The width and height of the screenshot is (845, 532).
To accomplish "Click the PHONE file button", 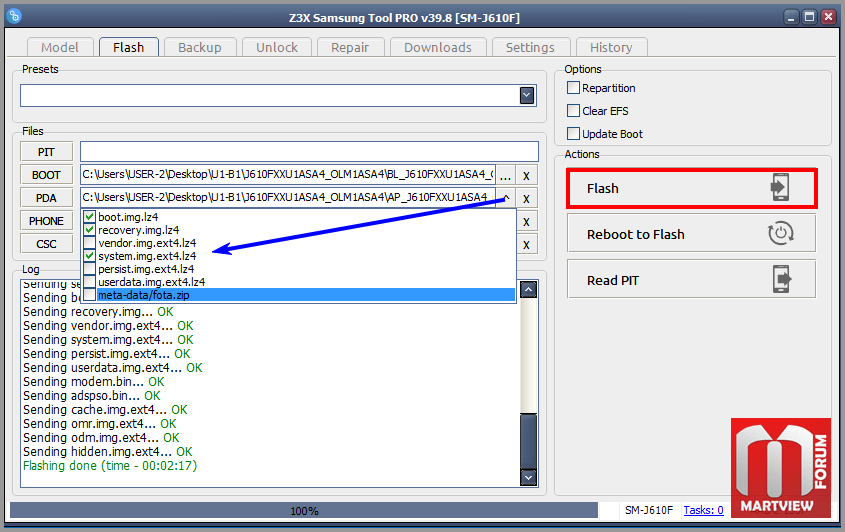I will pos(46,221).
